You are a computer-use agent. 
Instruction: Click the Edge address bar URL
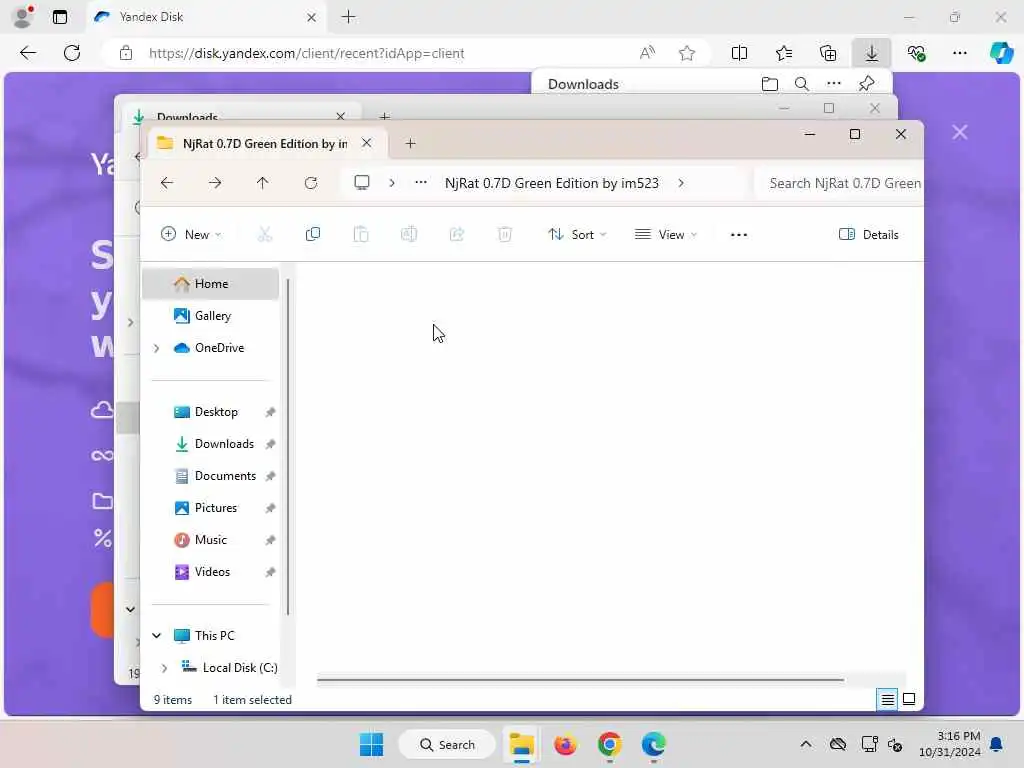306,54
